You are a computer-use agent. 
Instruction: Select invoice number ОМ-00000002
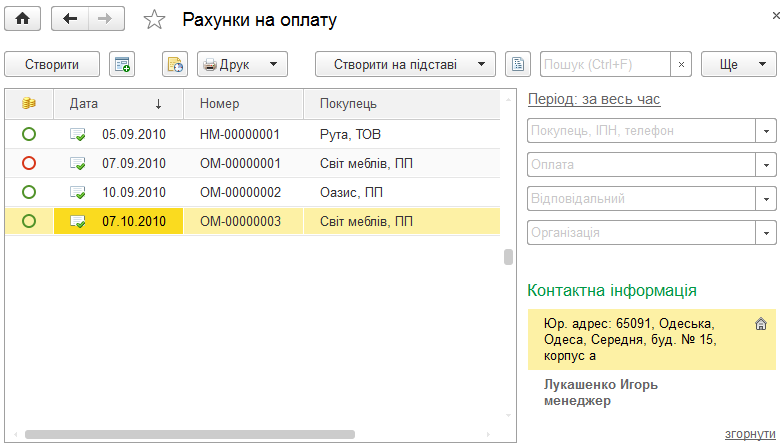(240, 192)
